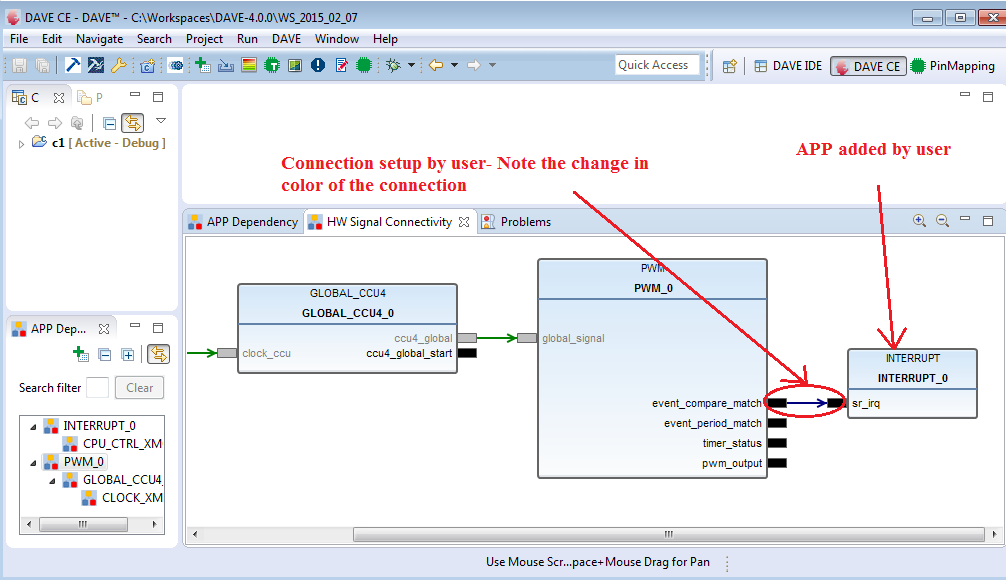Click the Save toolbar icon
The height and width of the screenshot is (580, 1006).
click(x=19, y=65)
